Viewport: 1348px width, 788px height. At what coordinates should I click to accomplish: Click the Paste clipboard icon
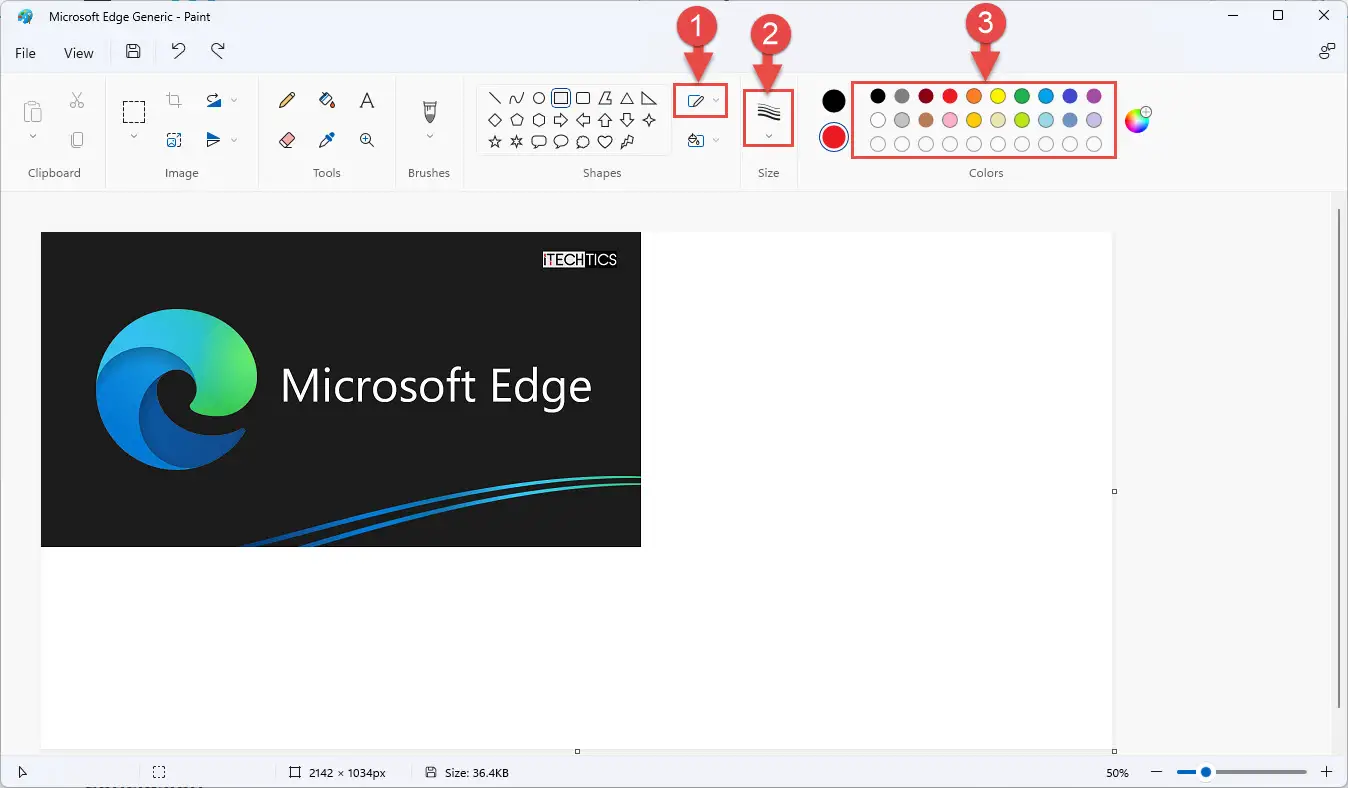tap(33, 111)
